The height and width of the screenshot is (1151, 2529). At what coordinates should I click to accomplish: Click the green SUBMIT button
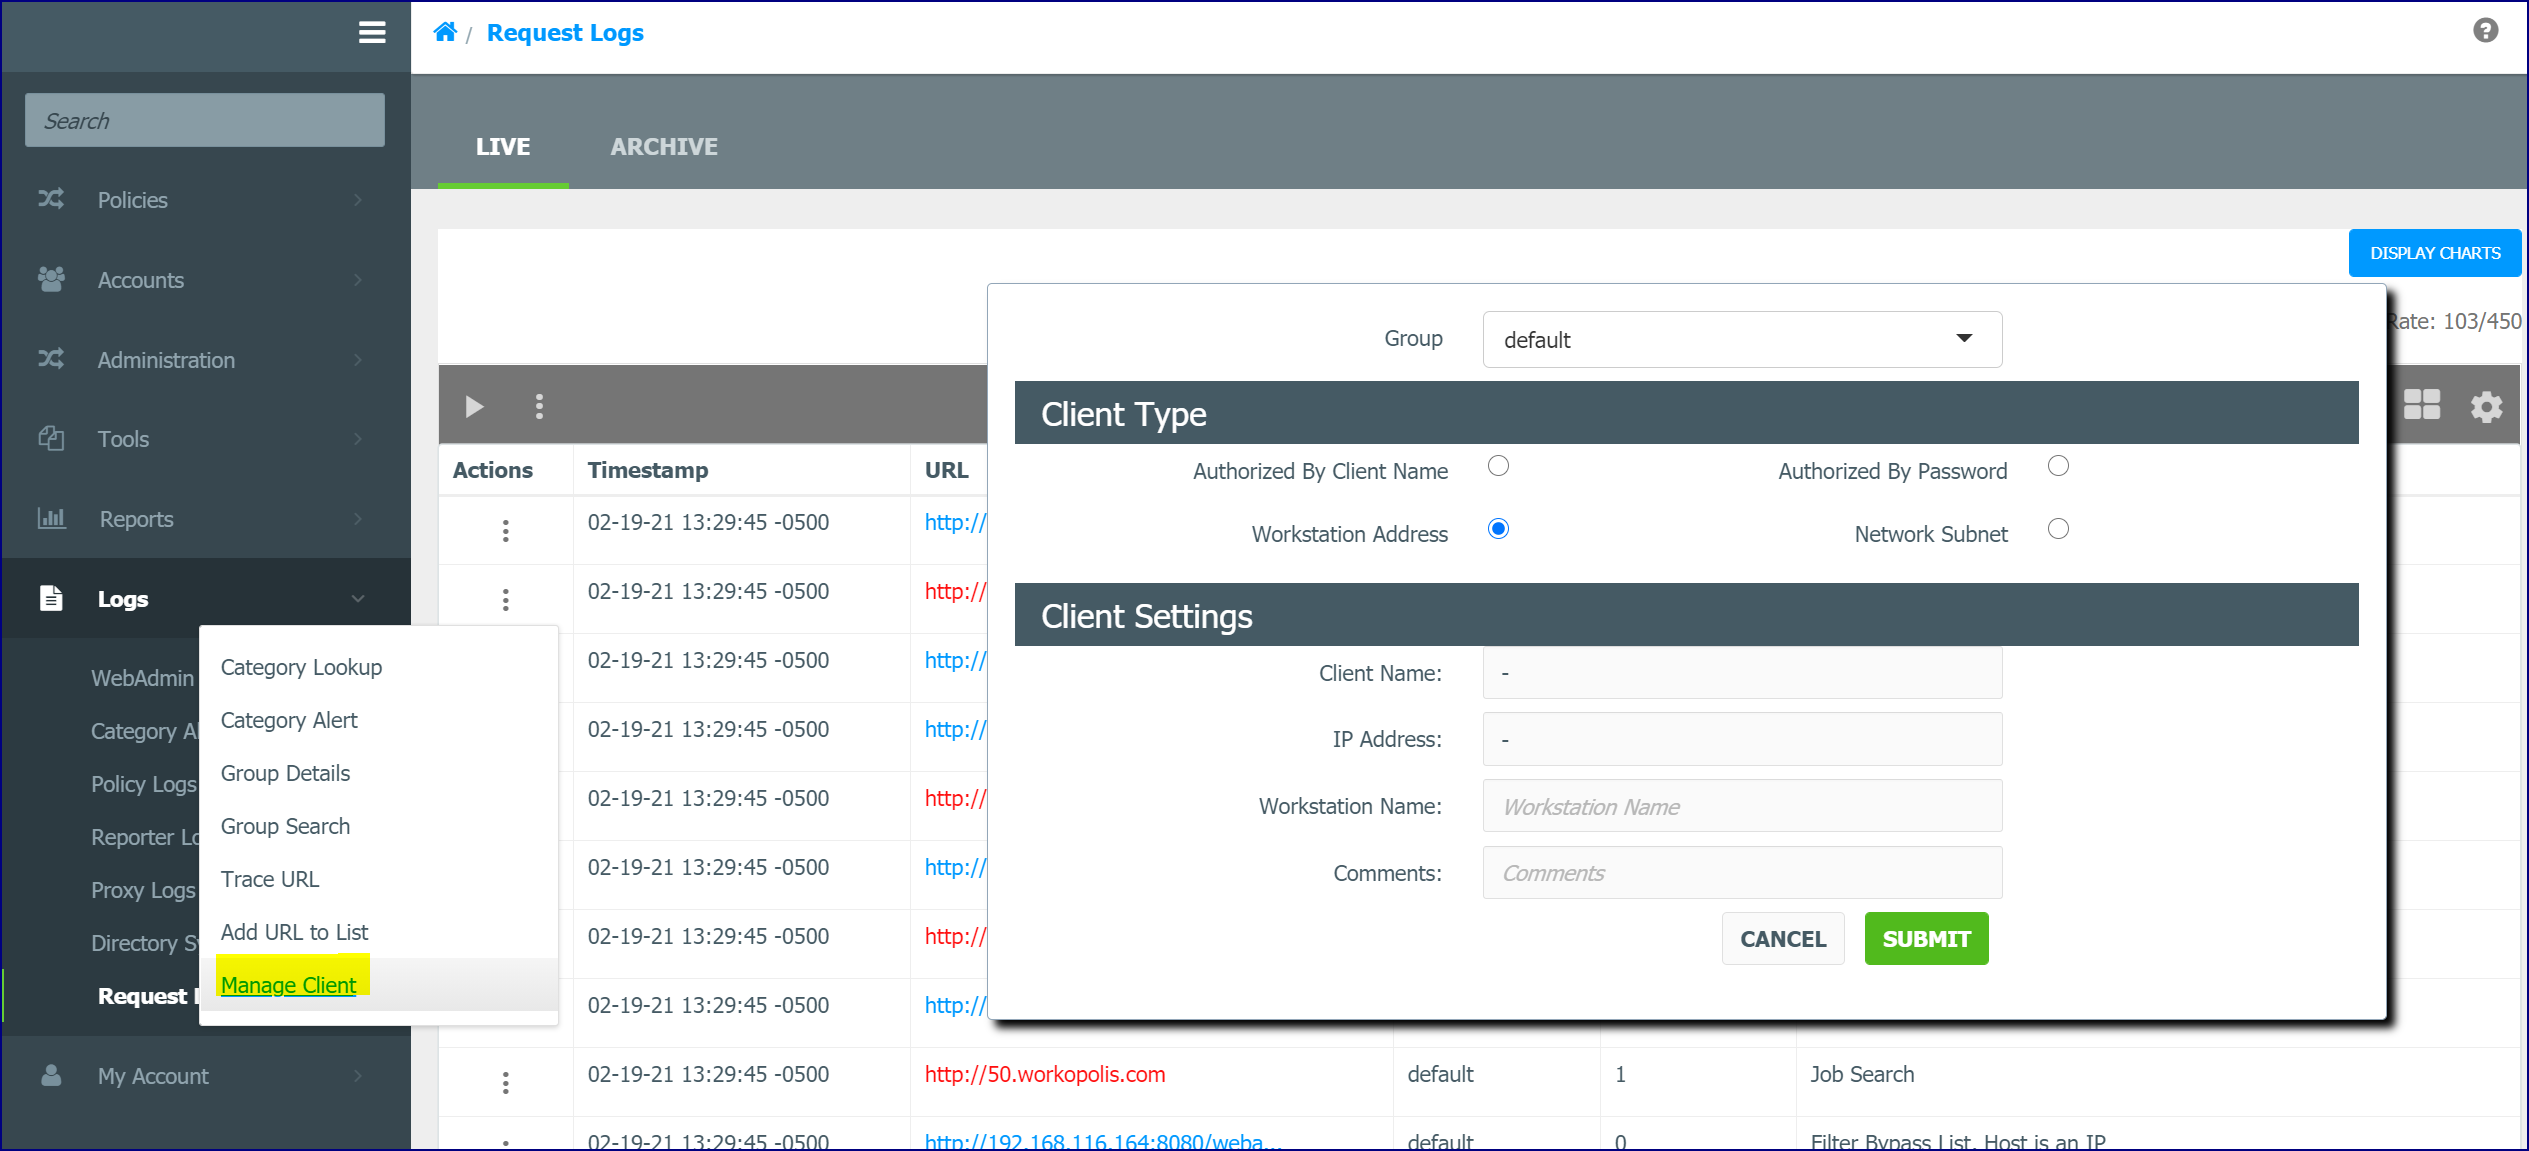click(x=1926, y=939)
